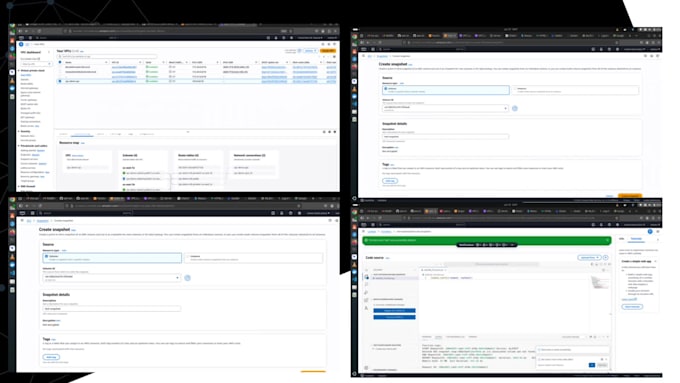Open CloudShell icon in the VPC window's AWS header
The width and height of the screenshot is (680, 383).
268,38
